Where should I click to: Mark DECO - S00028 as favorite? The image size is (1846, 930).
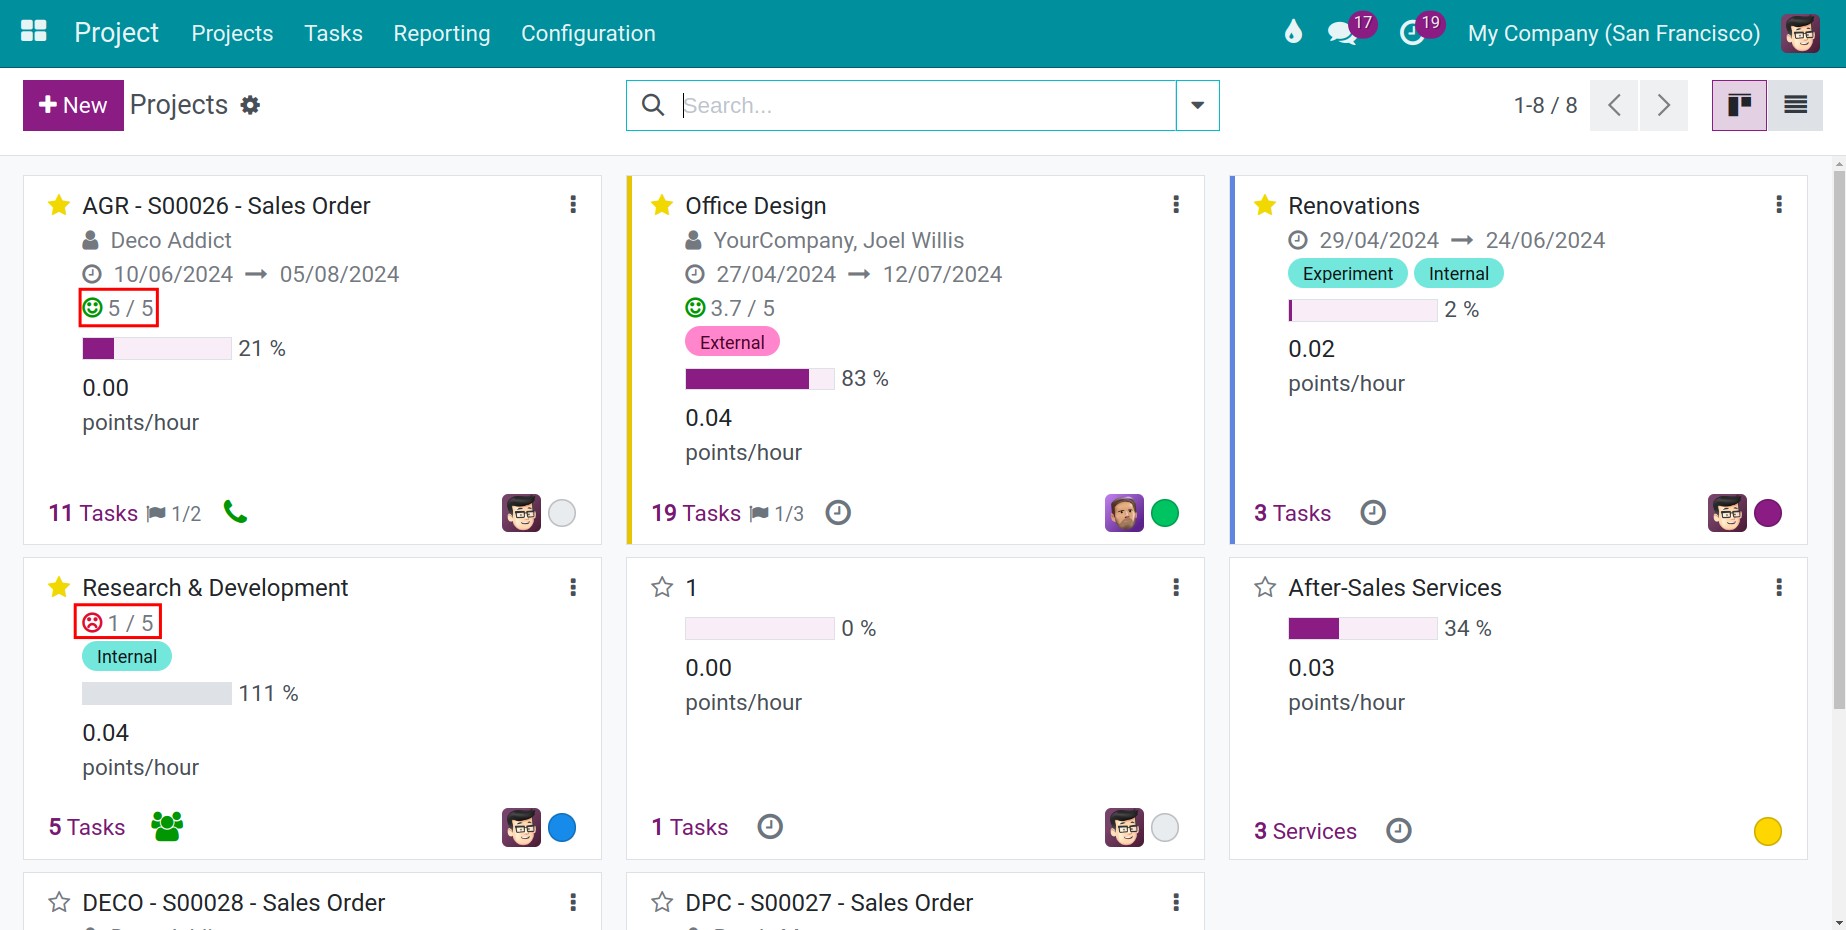click(x=59, y=902)
